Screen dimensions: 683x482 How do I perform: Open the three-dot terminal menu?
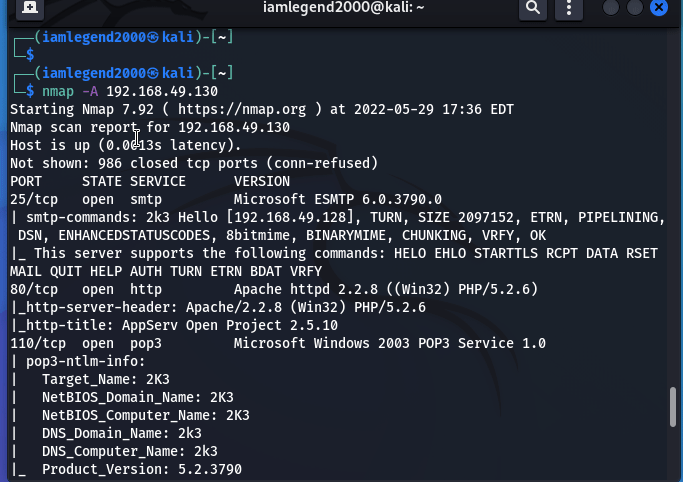[569, 7]
